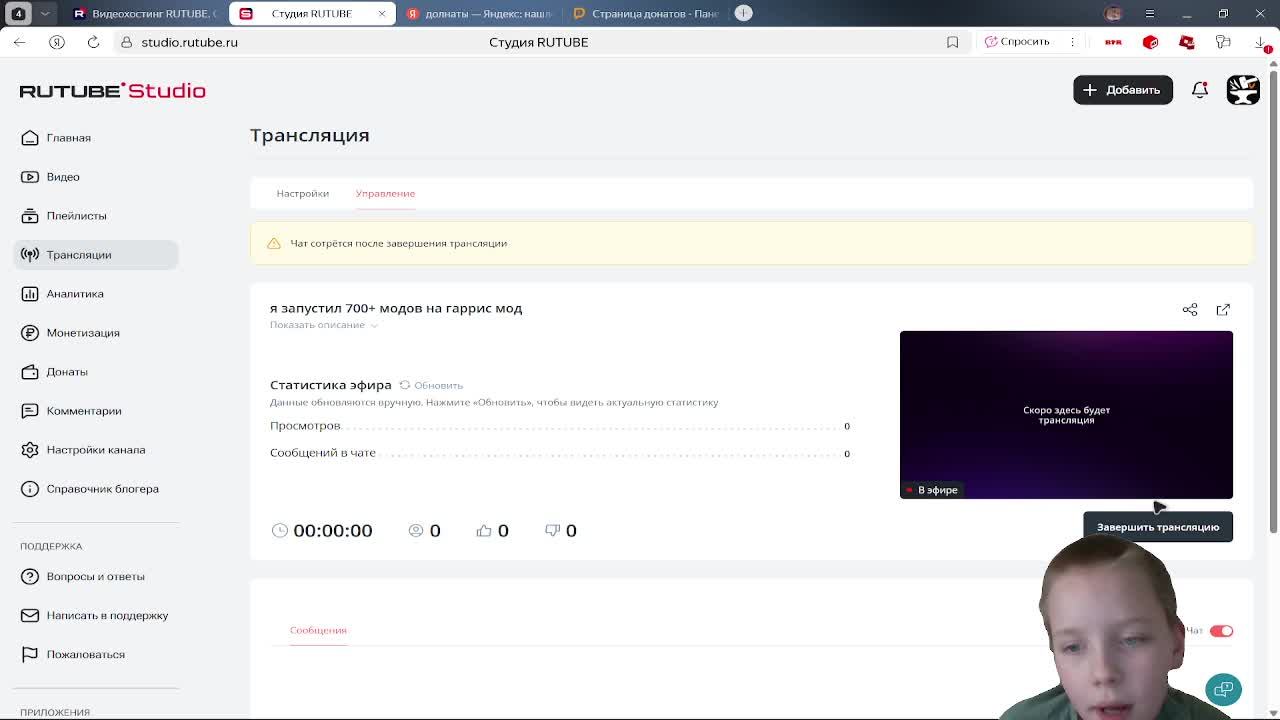Click Обновить to refresh statistics
1280x720 pixels.
[431, 385]
